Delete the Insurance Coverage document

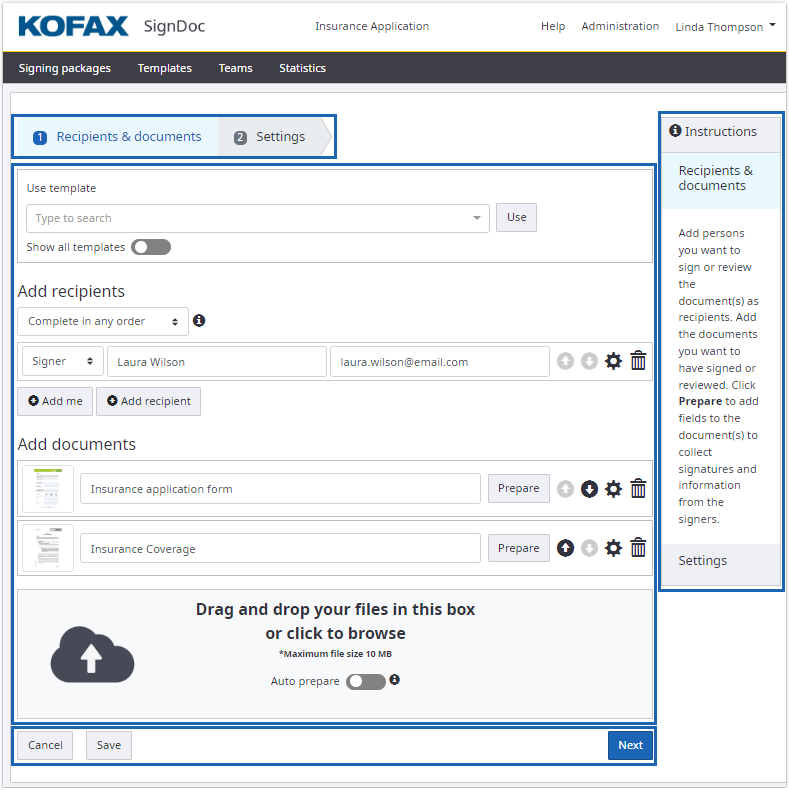(x=638, y=549)
